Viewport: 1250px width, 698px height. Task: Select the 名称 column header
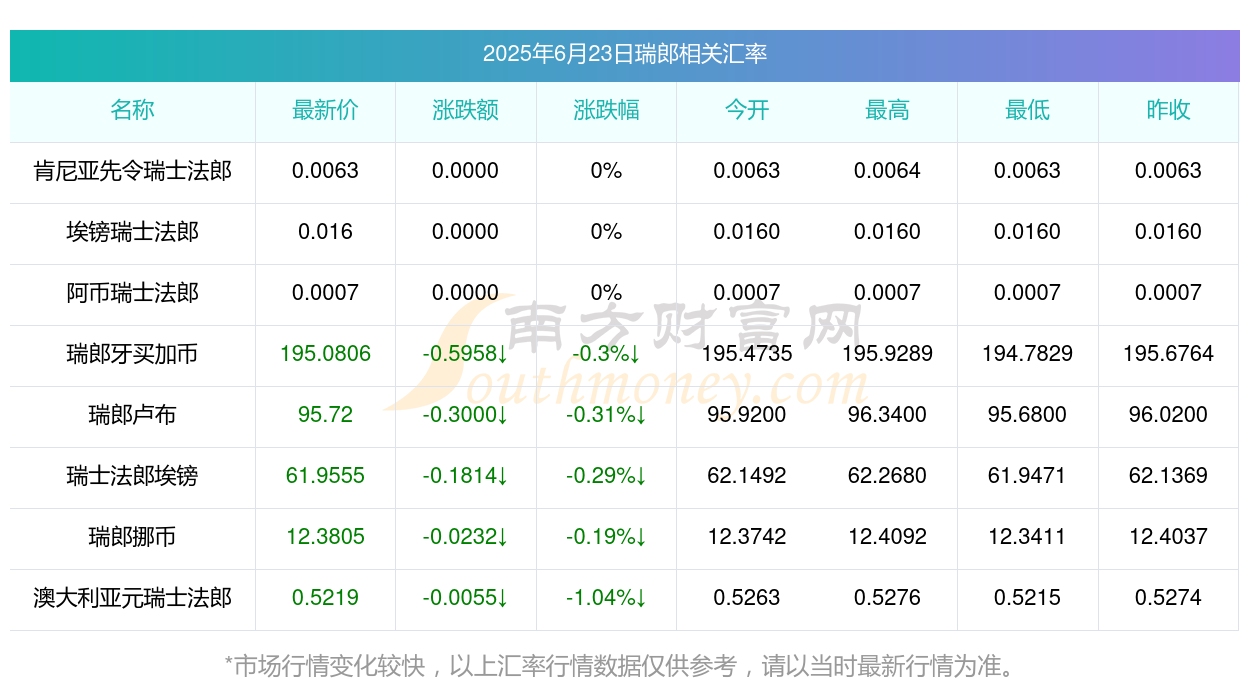click(133, 110)
